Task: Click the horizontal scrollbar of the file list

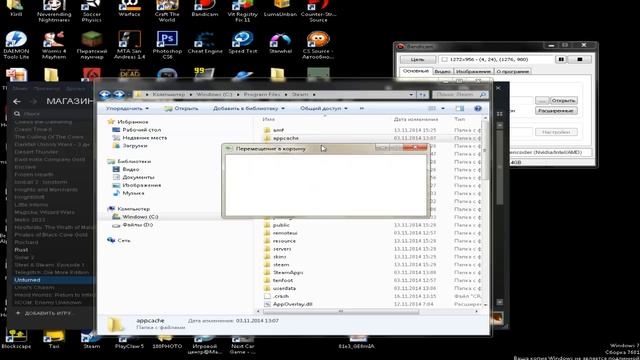Action: [x=341, y=311]
